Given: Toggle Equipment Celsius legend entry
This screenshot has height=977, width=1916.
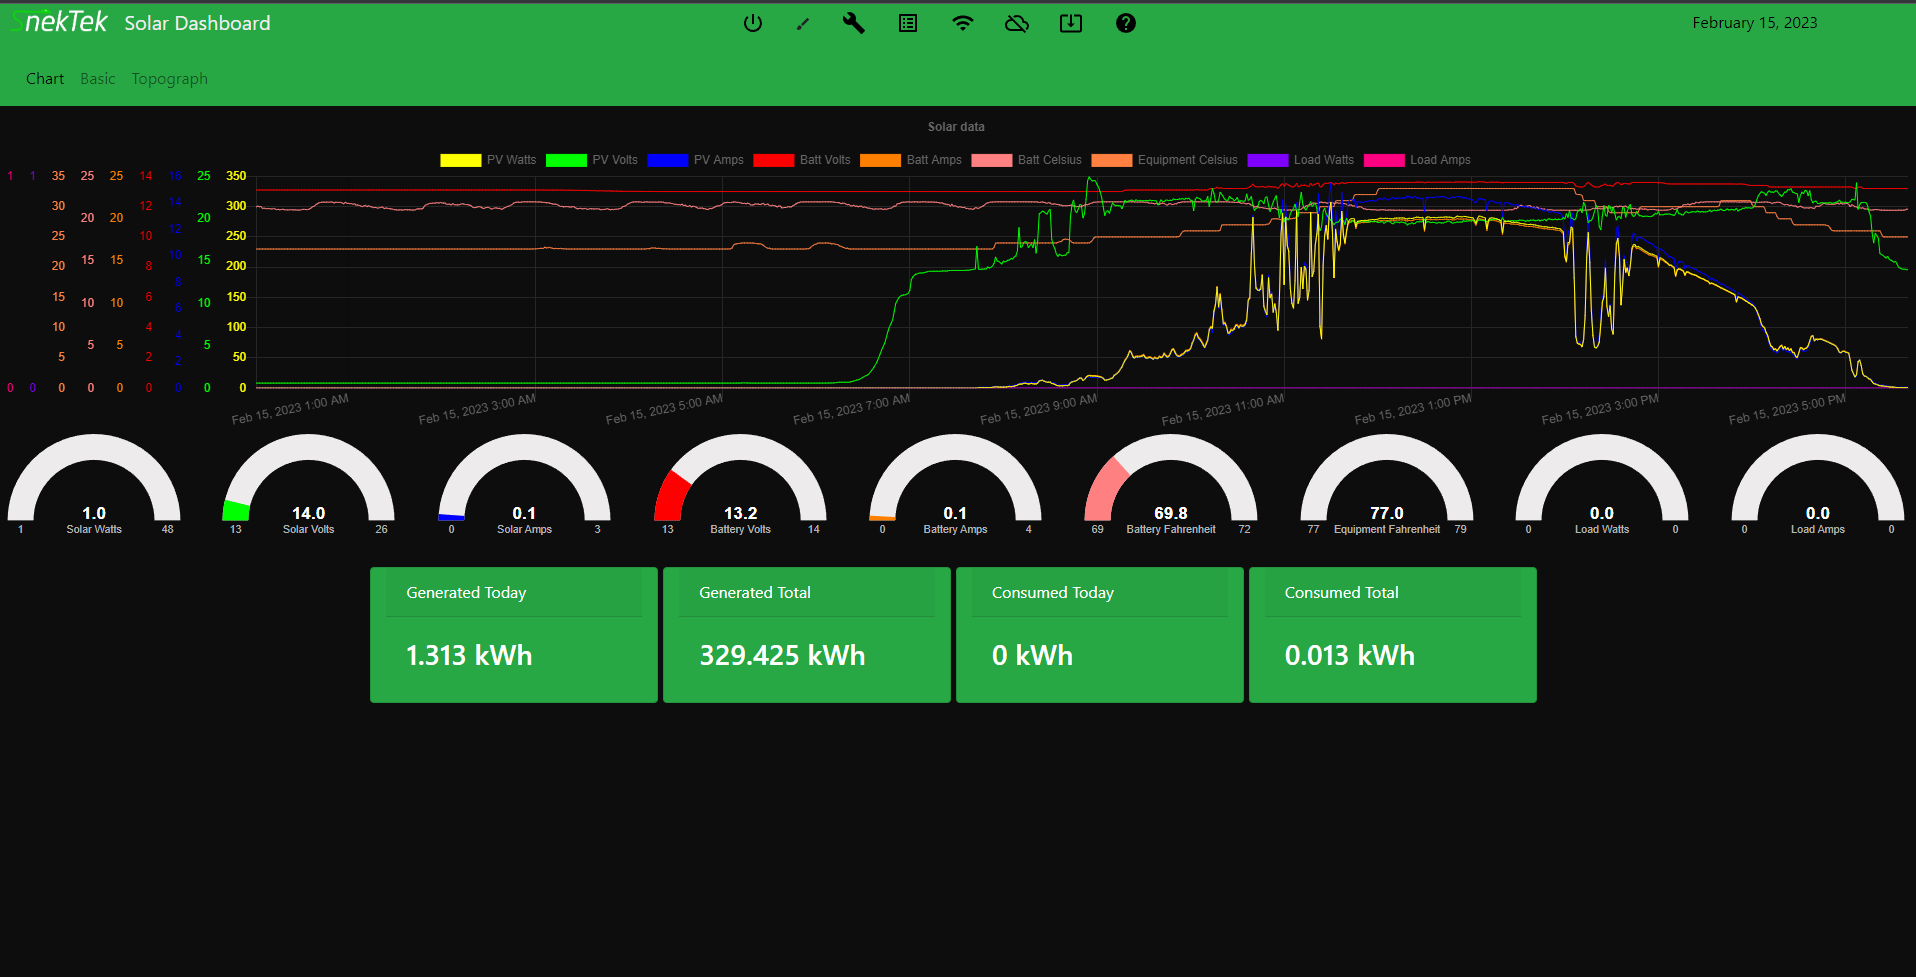Looking at the screenshot, I should click(x=1165, y=160).
